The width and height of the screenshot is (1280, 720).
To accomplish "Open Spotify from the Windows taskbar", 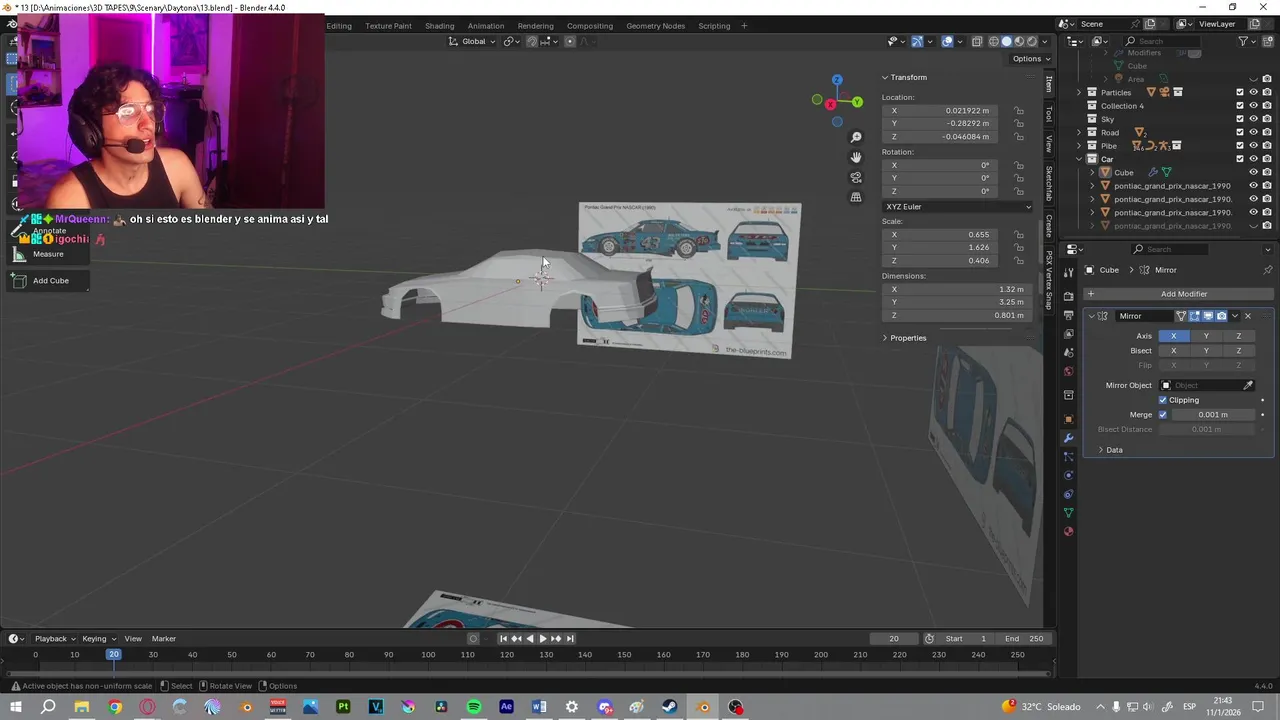I will tap(474, 707).
